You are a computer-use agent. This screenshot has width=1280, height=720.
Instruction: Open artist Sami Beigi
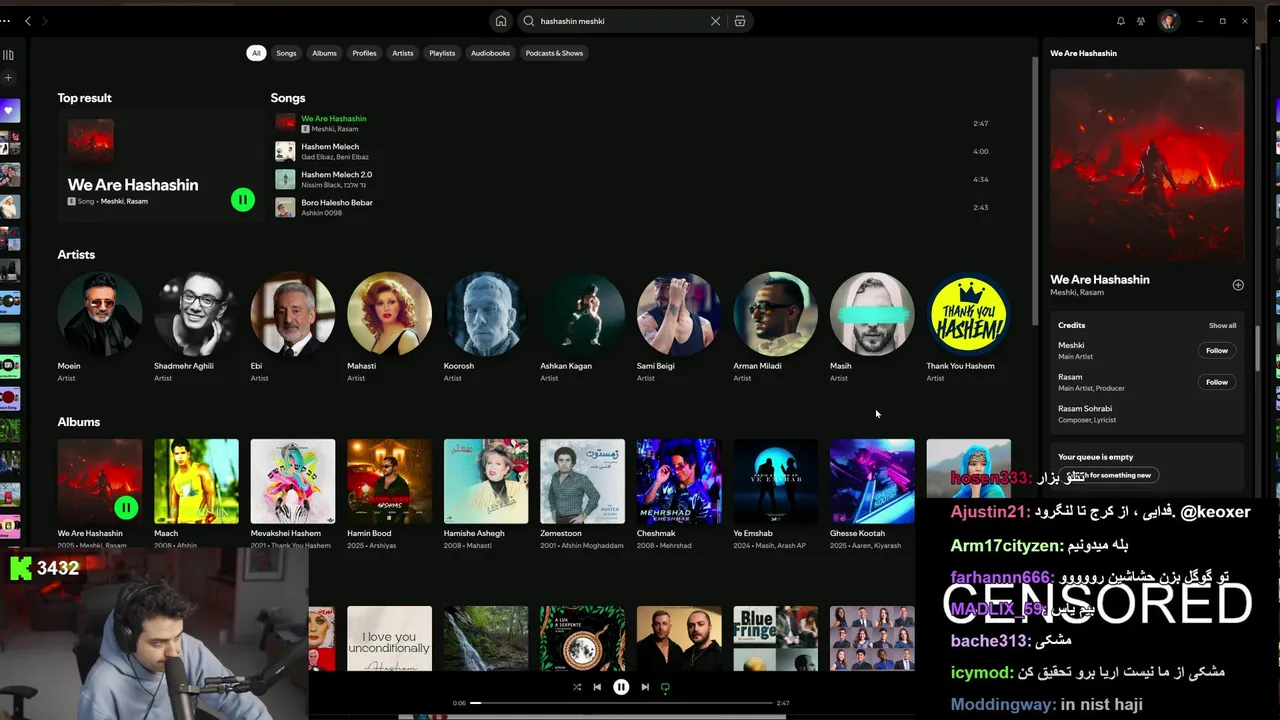(x=678, y=314)
